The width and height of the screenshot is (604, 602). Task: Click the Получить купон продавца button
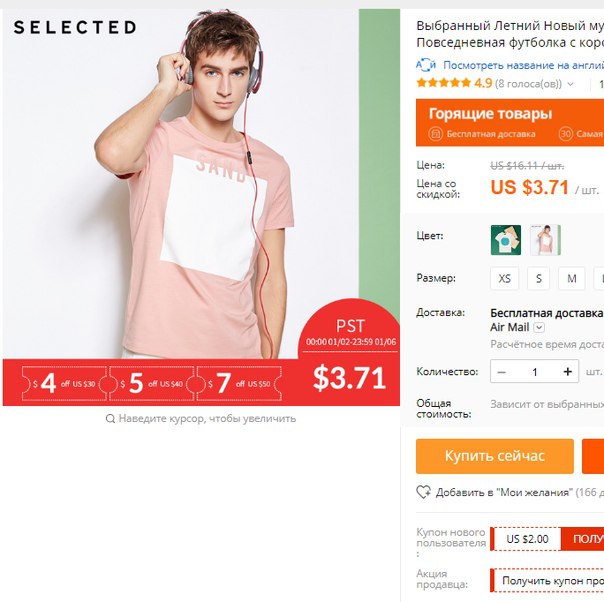(547, 580)
